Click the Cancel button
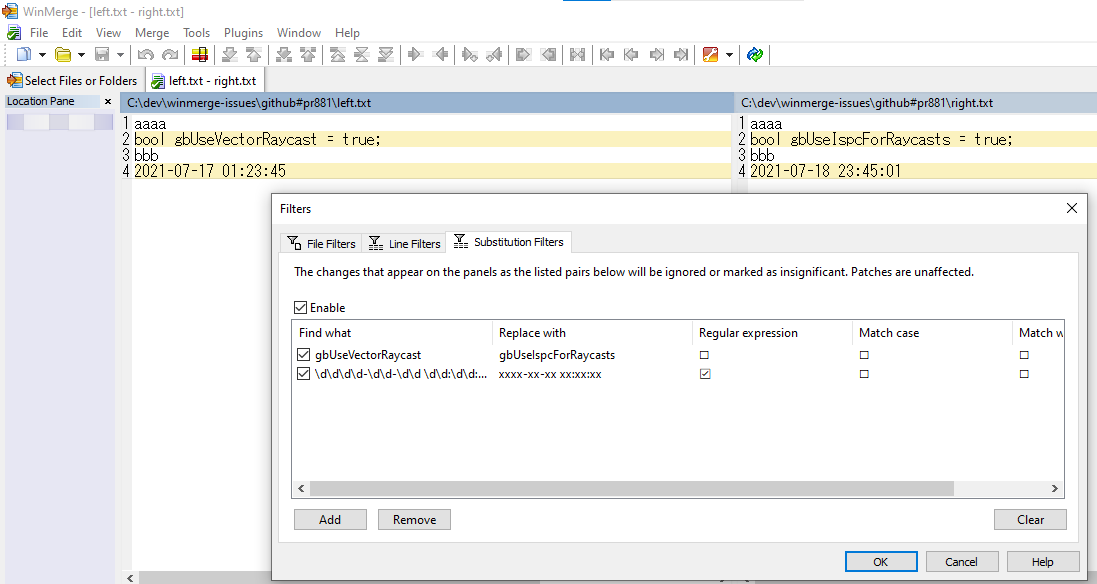1097x584 pixels. pos(961,562)
